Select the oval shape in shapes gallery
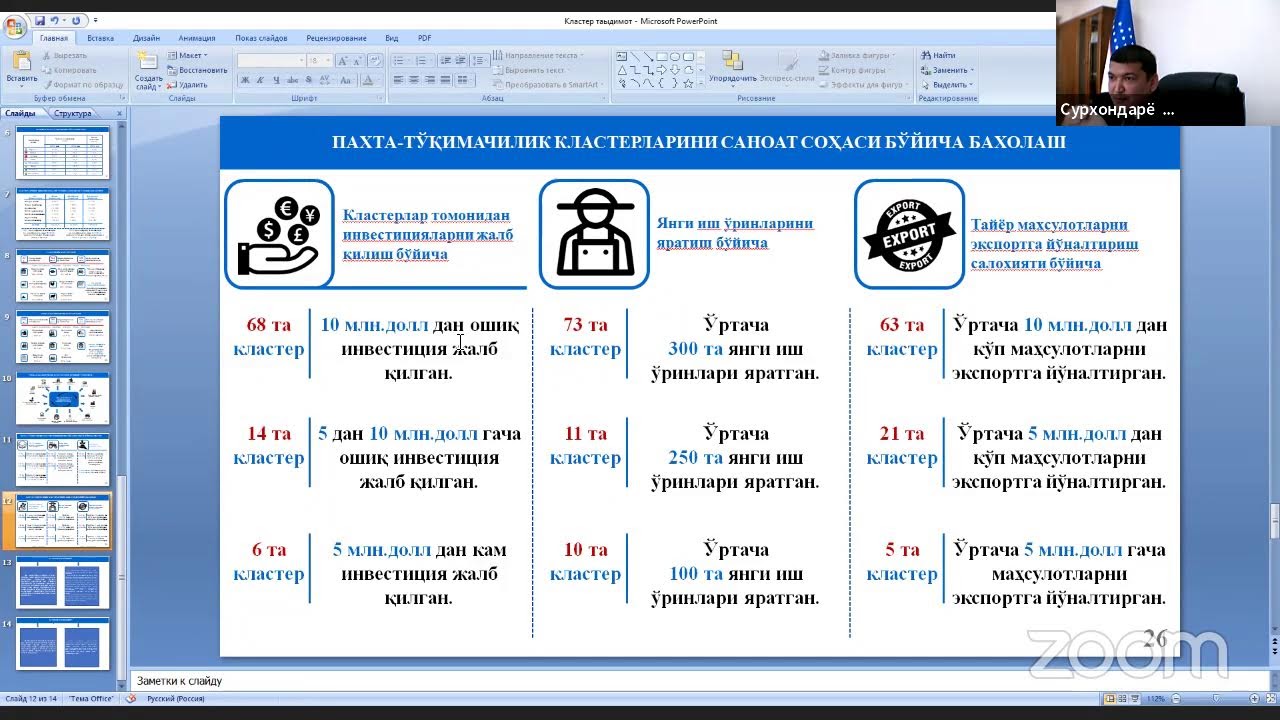 (x=675, y=56)
